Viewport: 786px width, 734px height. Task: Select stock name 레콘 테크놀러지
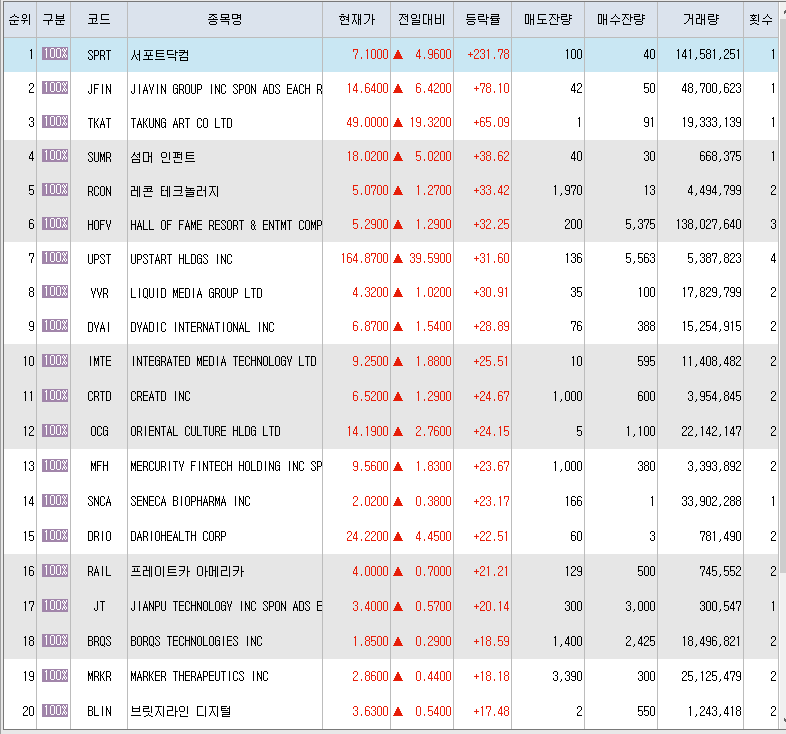click(x=174, y=191)
